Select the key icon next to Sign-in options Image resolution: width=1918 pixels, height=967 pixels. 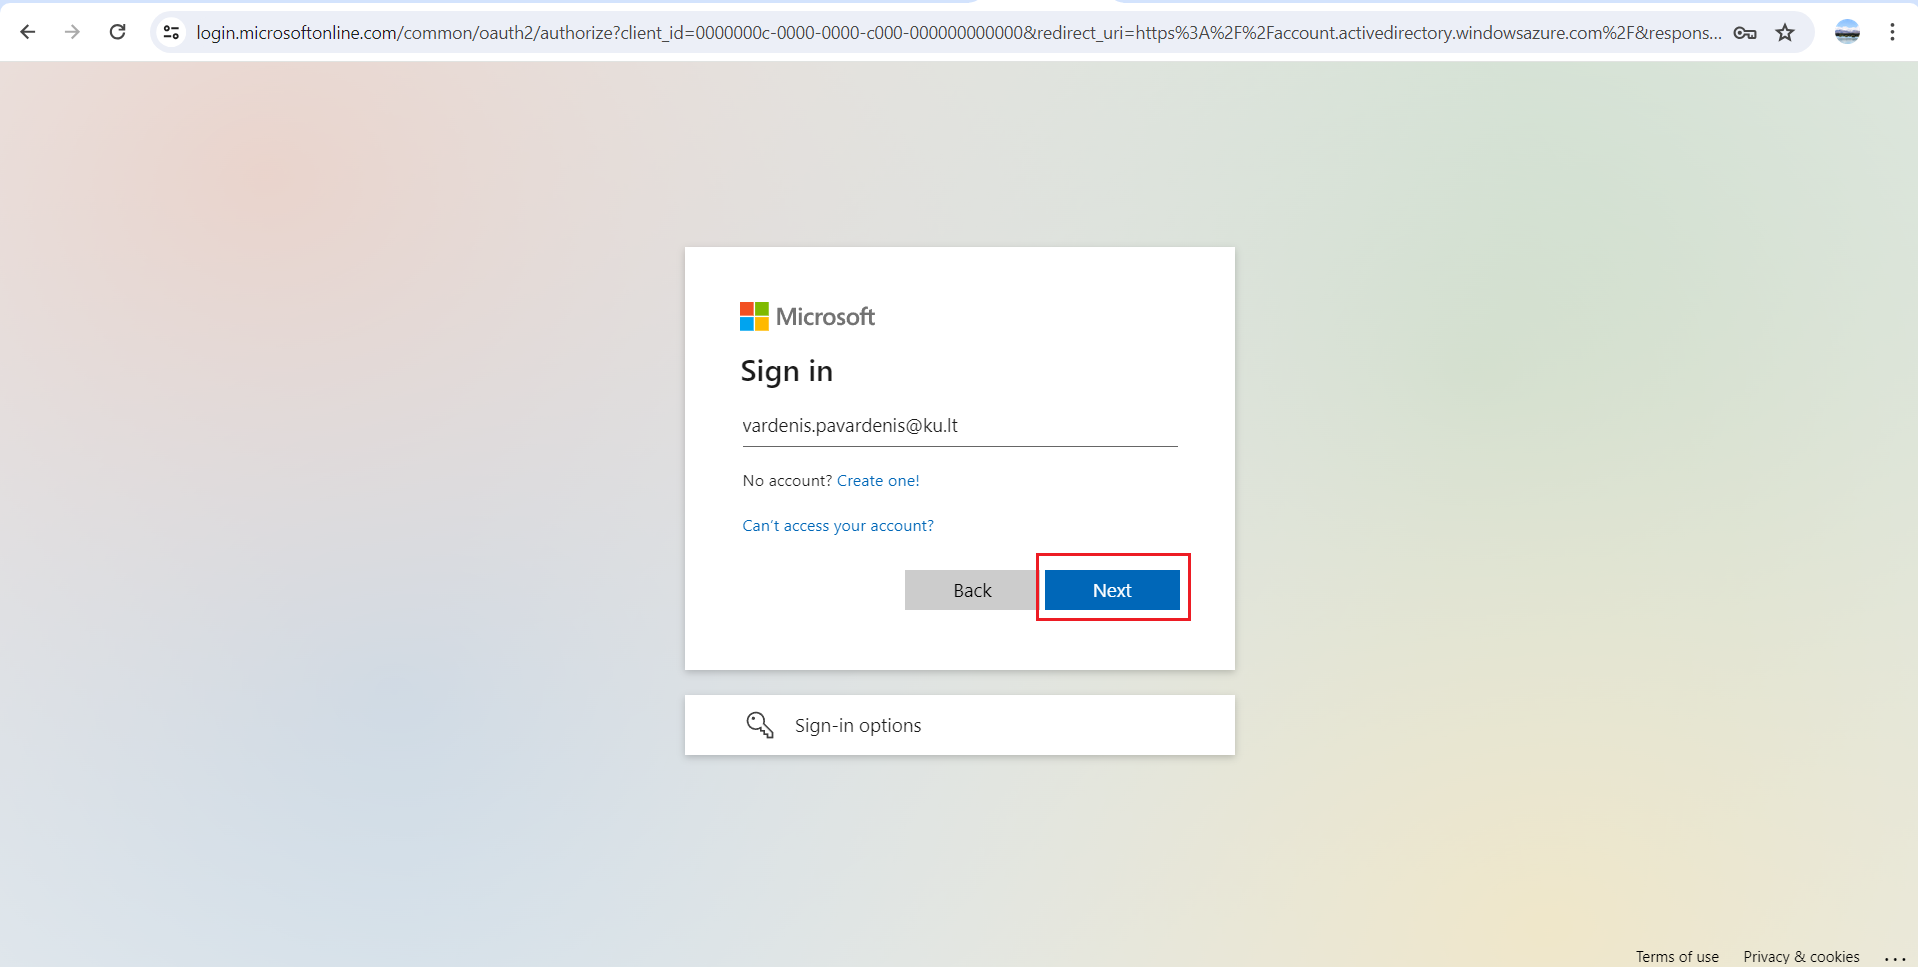[x=760, y=724]
